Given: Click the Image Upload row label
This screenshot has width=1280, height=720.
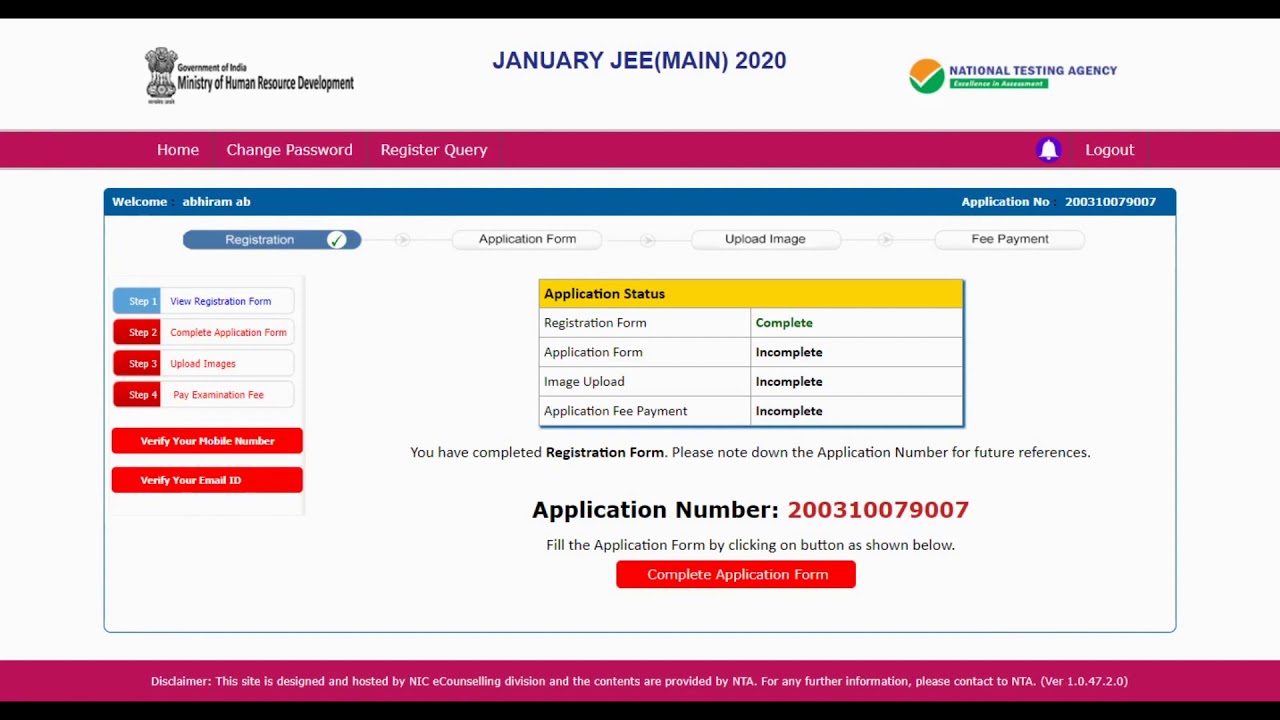Looking at the screenshot, I should click(x=584, y=382).
